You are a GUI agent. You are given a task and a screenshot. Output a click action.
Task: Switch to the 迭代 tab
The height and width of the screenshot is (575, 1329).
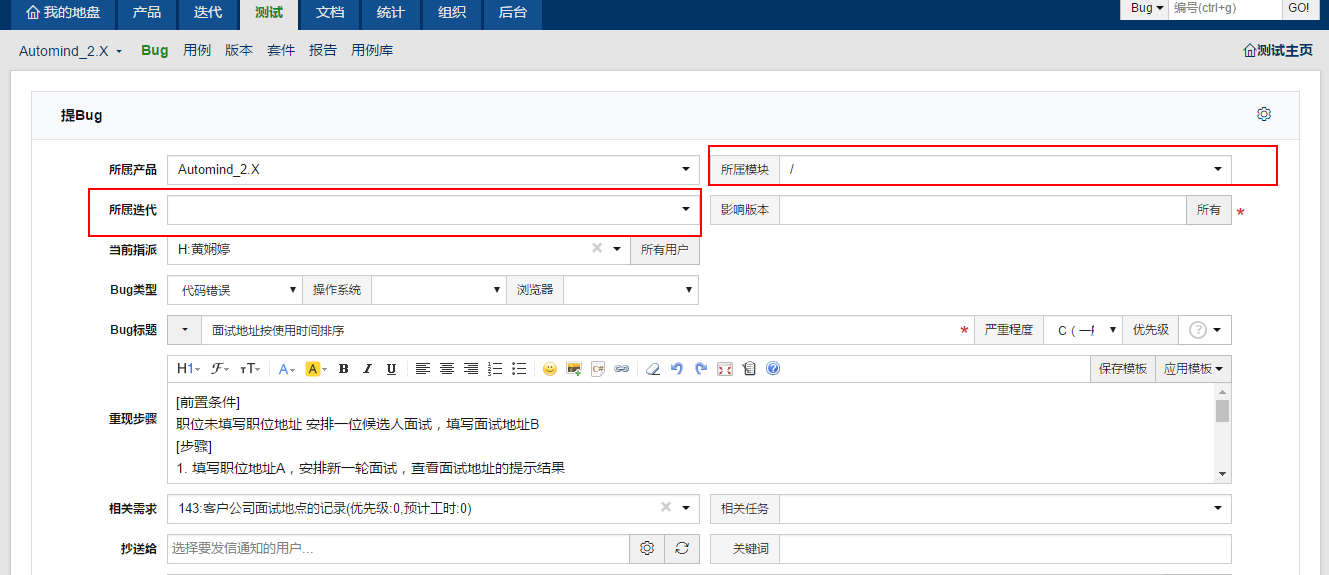[207, 13]
